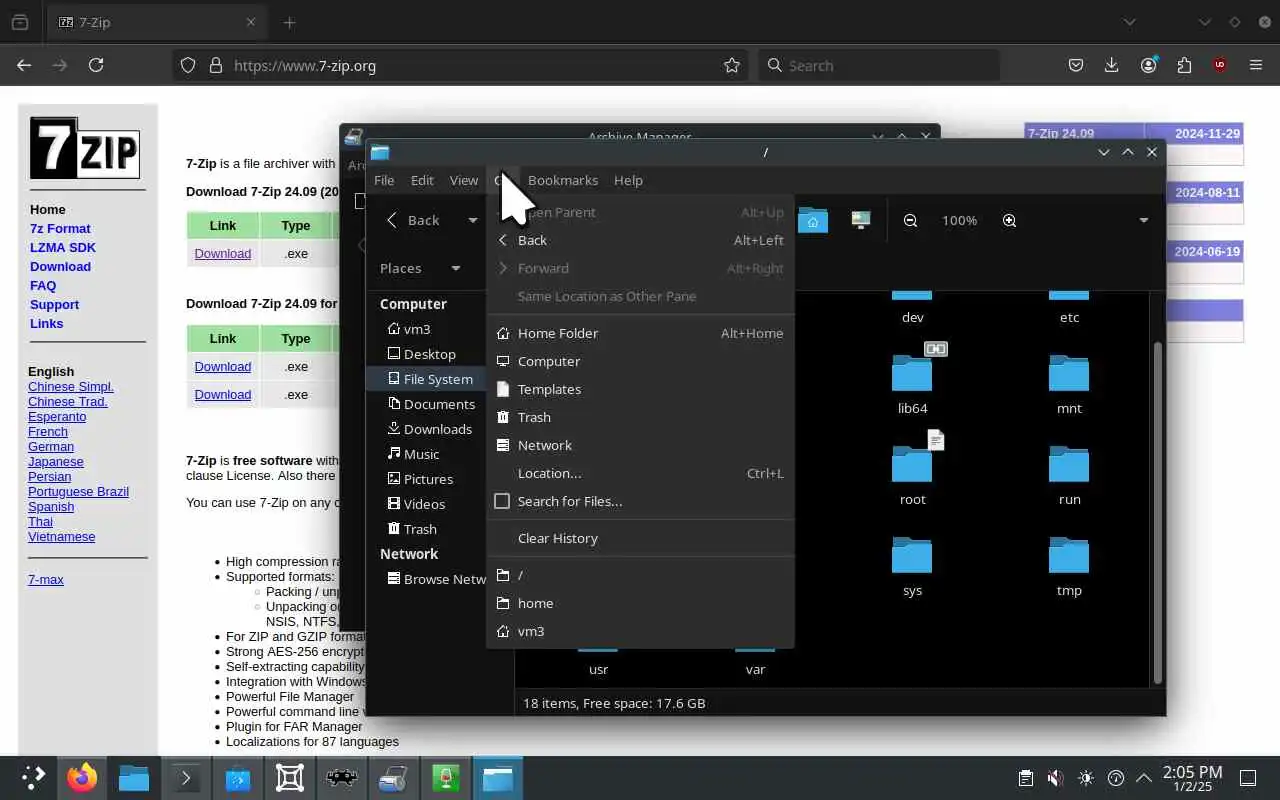Image resolution: width=1280 pixels, height=800 pixels.
Task: Switch language to German link
Action: coord(51,446)
